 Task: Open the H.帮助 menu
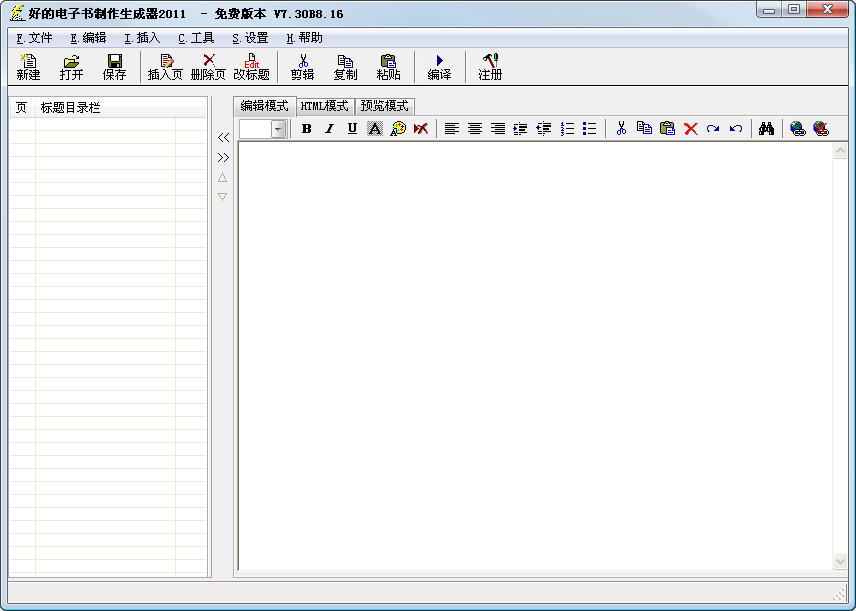(x=304, y=38)
